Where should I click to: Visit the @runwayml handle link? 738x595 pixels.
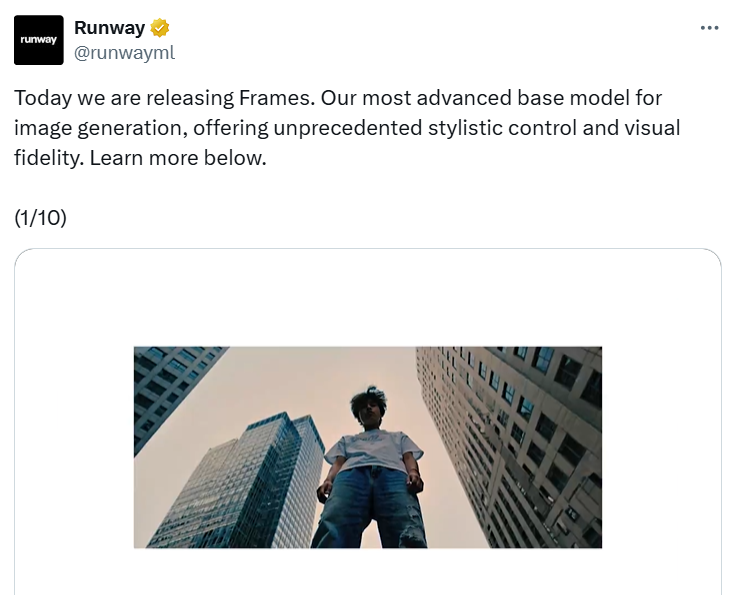[124, 52]
